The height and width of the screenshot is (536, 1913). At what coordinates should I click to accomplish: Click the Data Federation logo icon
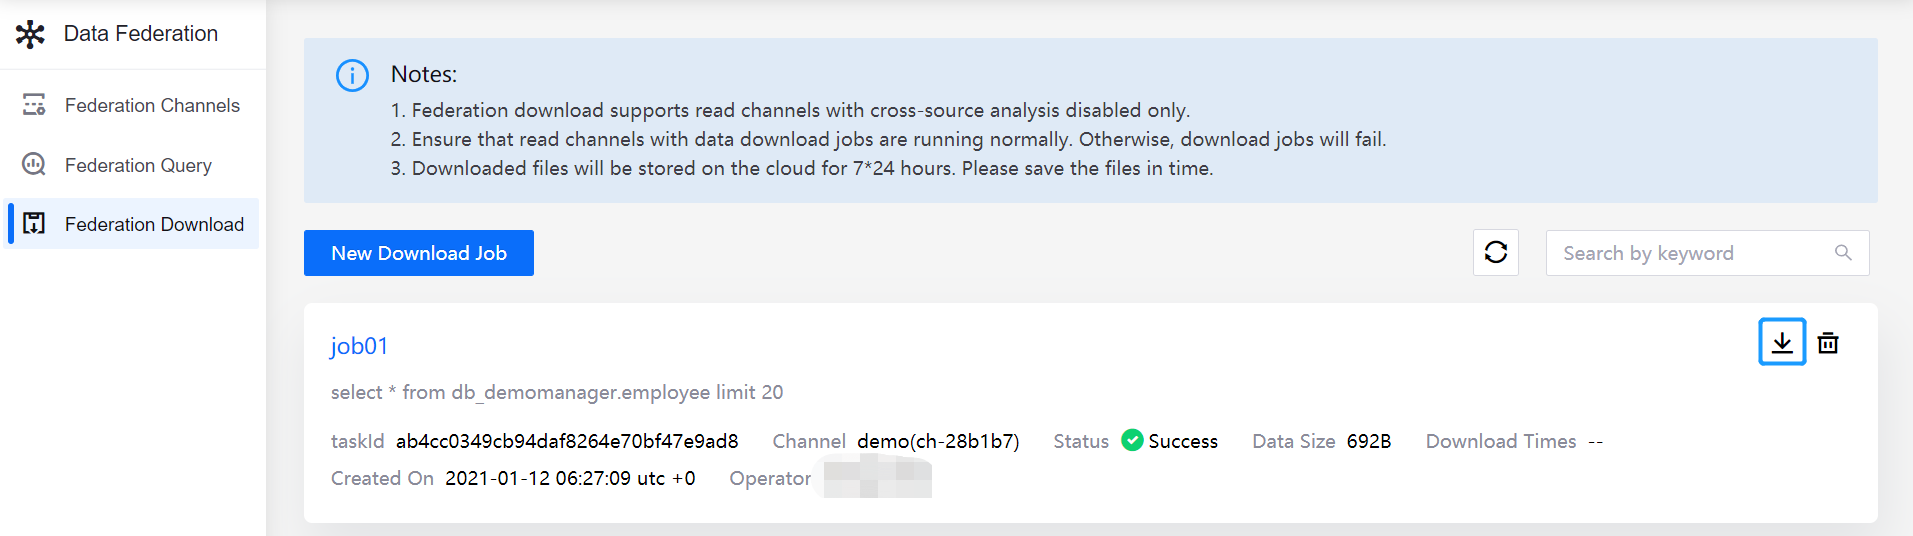30,34
